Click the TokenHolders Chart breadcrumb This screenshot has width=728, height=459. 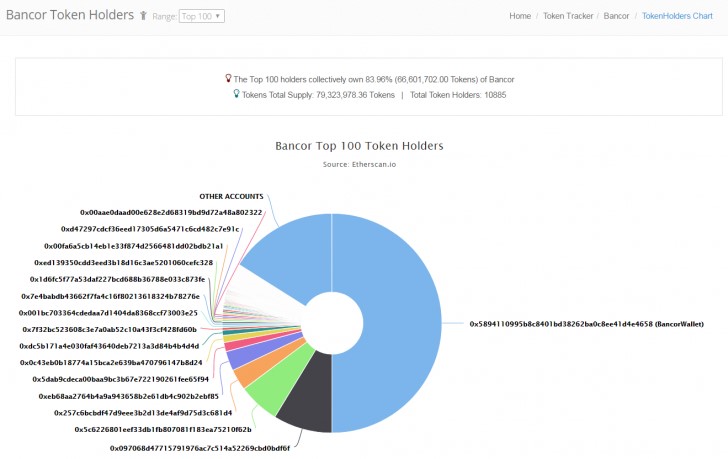676,16
